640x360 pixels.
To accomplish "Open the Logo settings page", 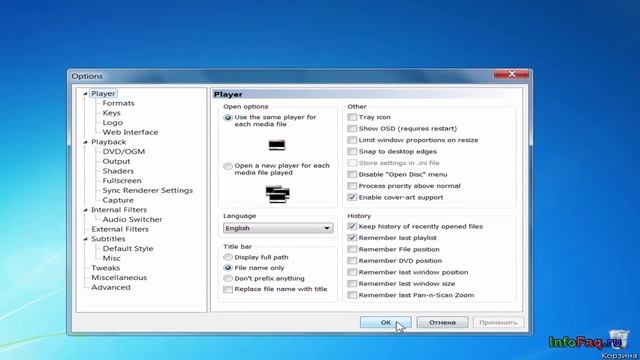I will pyautogui.click(x=113, y=122).
